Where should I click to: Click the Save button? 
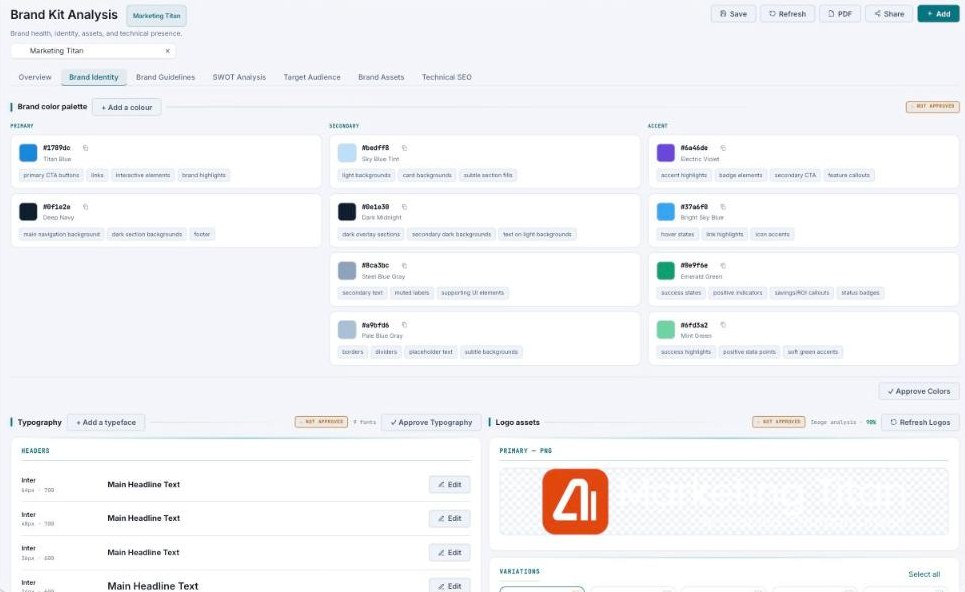[733, 14]
